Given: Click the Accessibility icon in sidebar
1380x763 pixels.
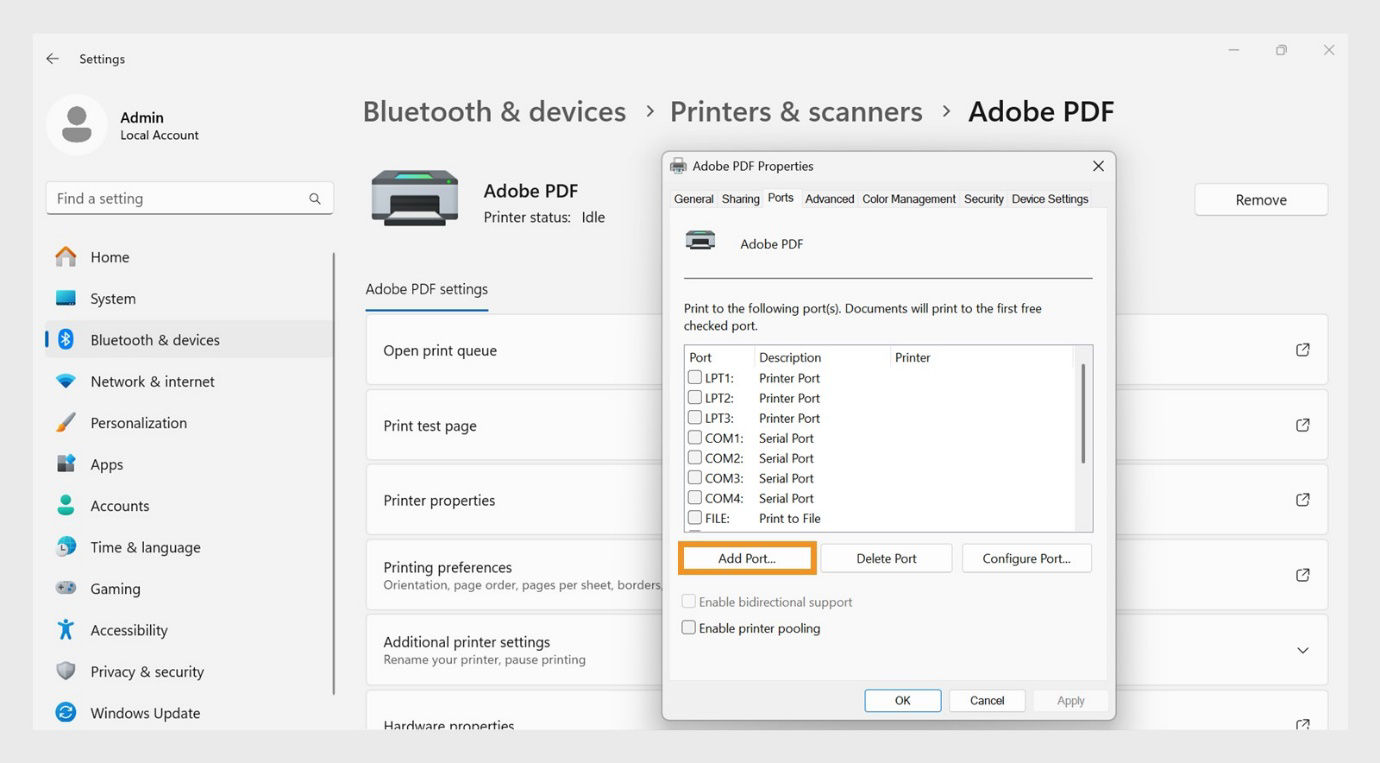Looking at the screenshot, I should click(x=64, y=630).
